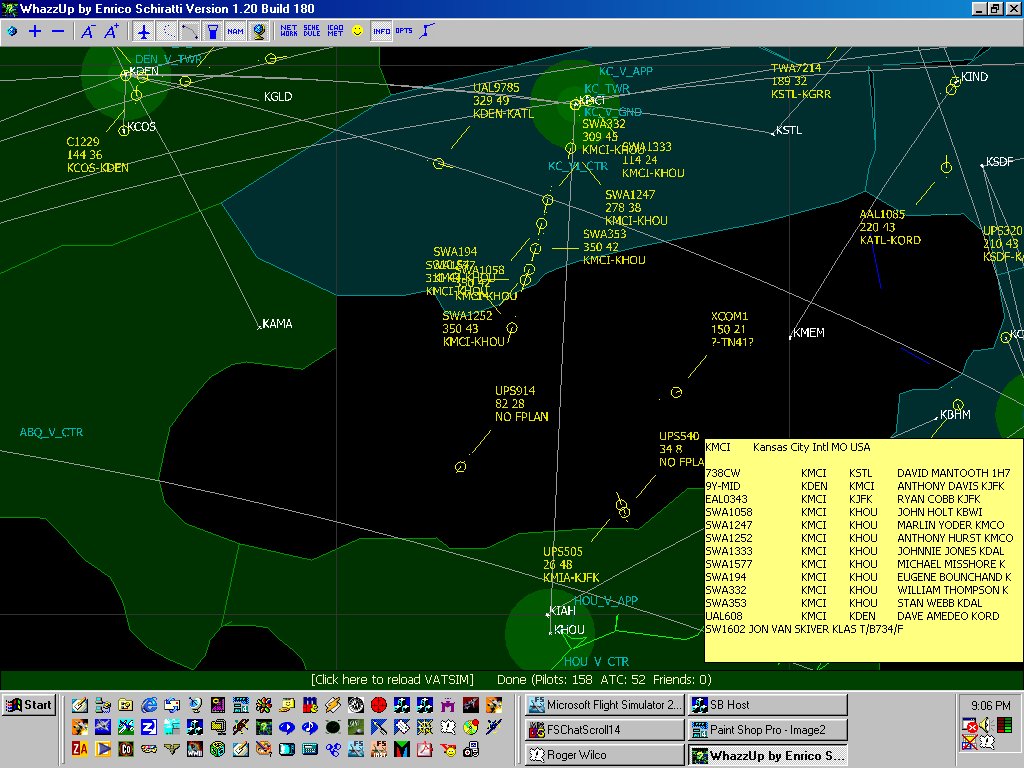
Task: Select SW1602 JON VAN SKIVER line
Action: coord(805,629)
